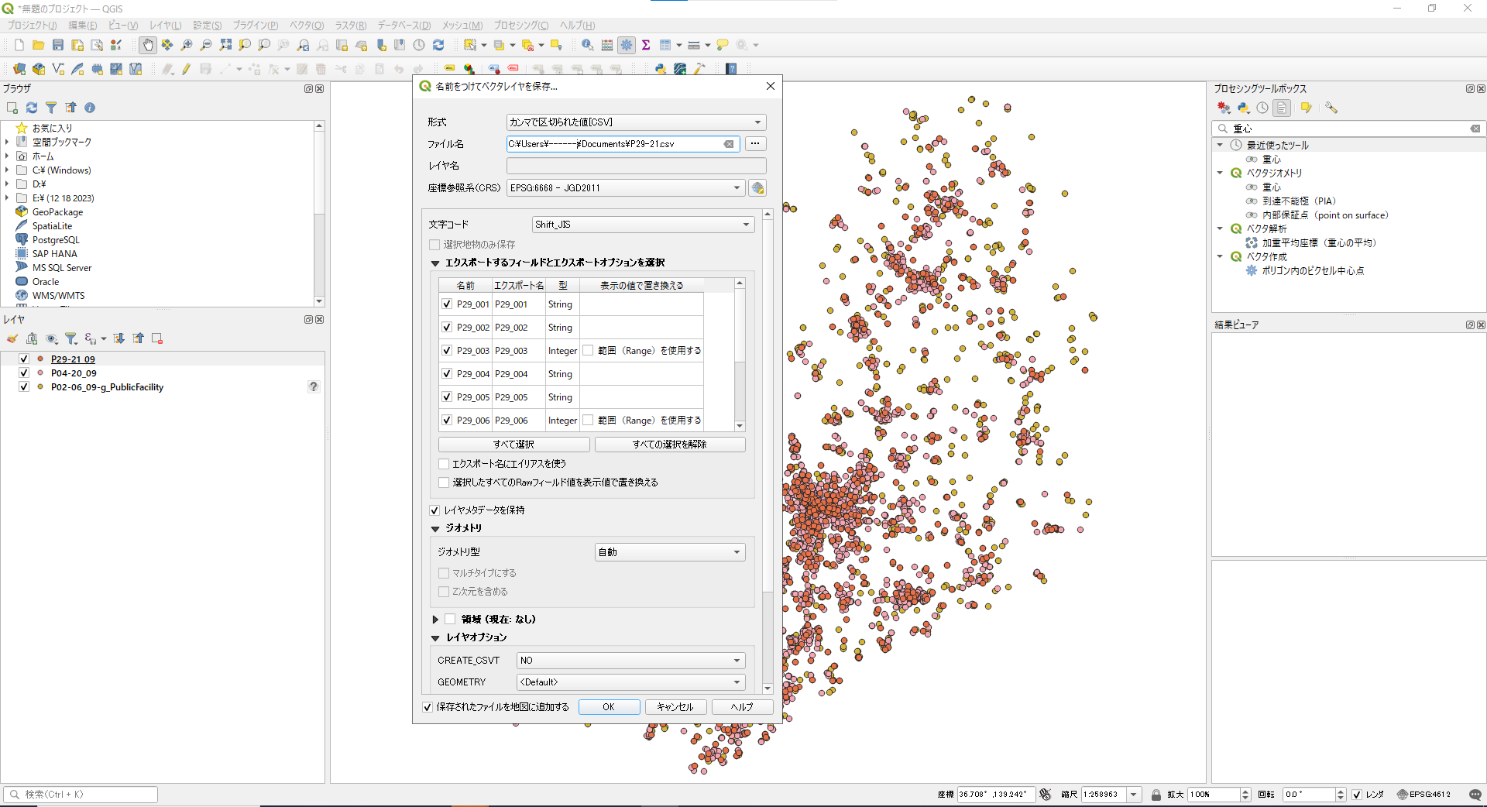Viewport: 1487px width, 807px height.
Task: Click the Save Project disk icon
Action: pyautogui.click(x=58, y=45)
